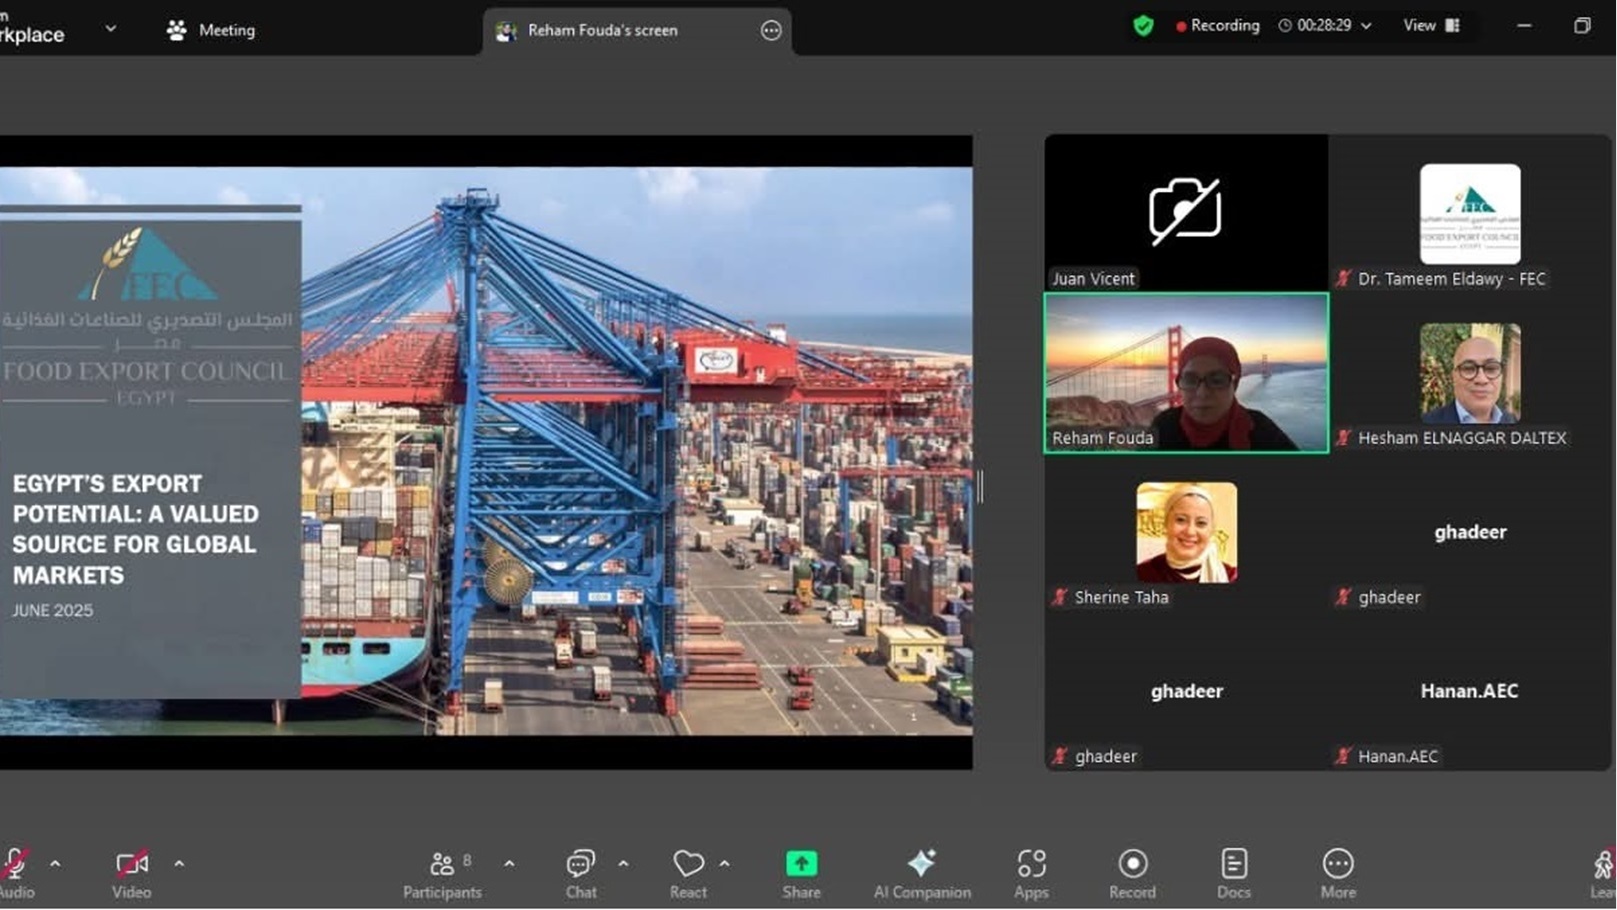
Task: Turn on camera with Video button
Action: coord(131,873)
